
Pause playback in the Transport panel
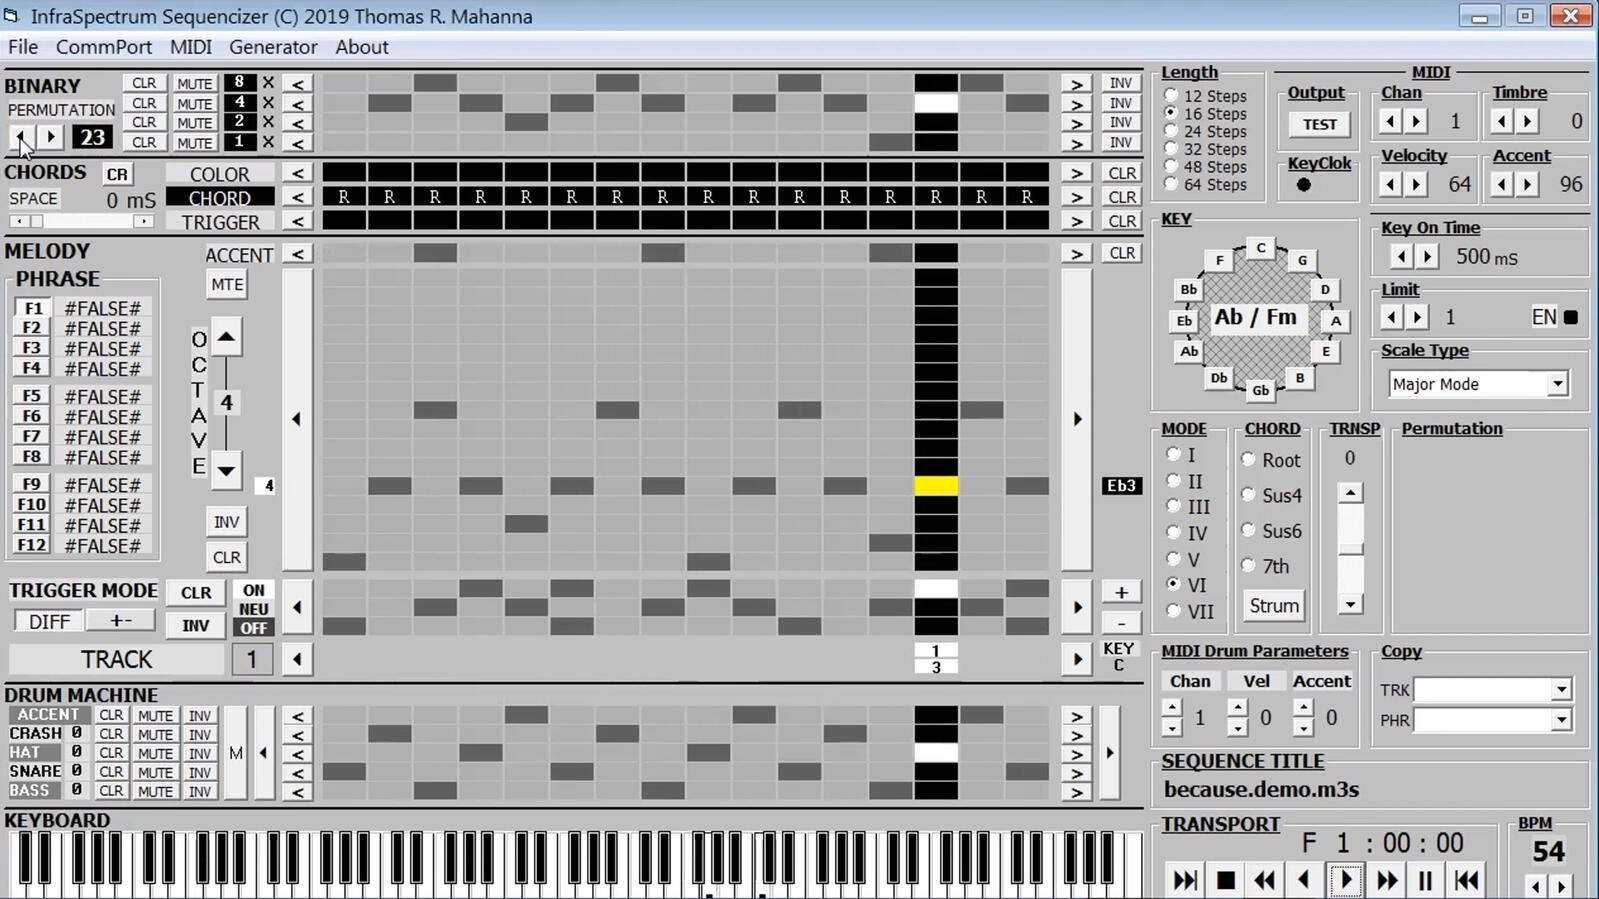1425,880
